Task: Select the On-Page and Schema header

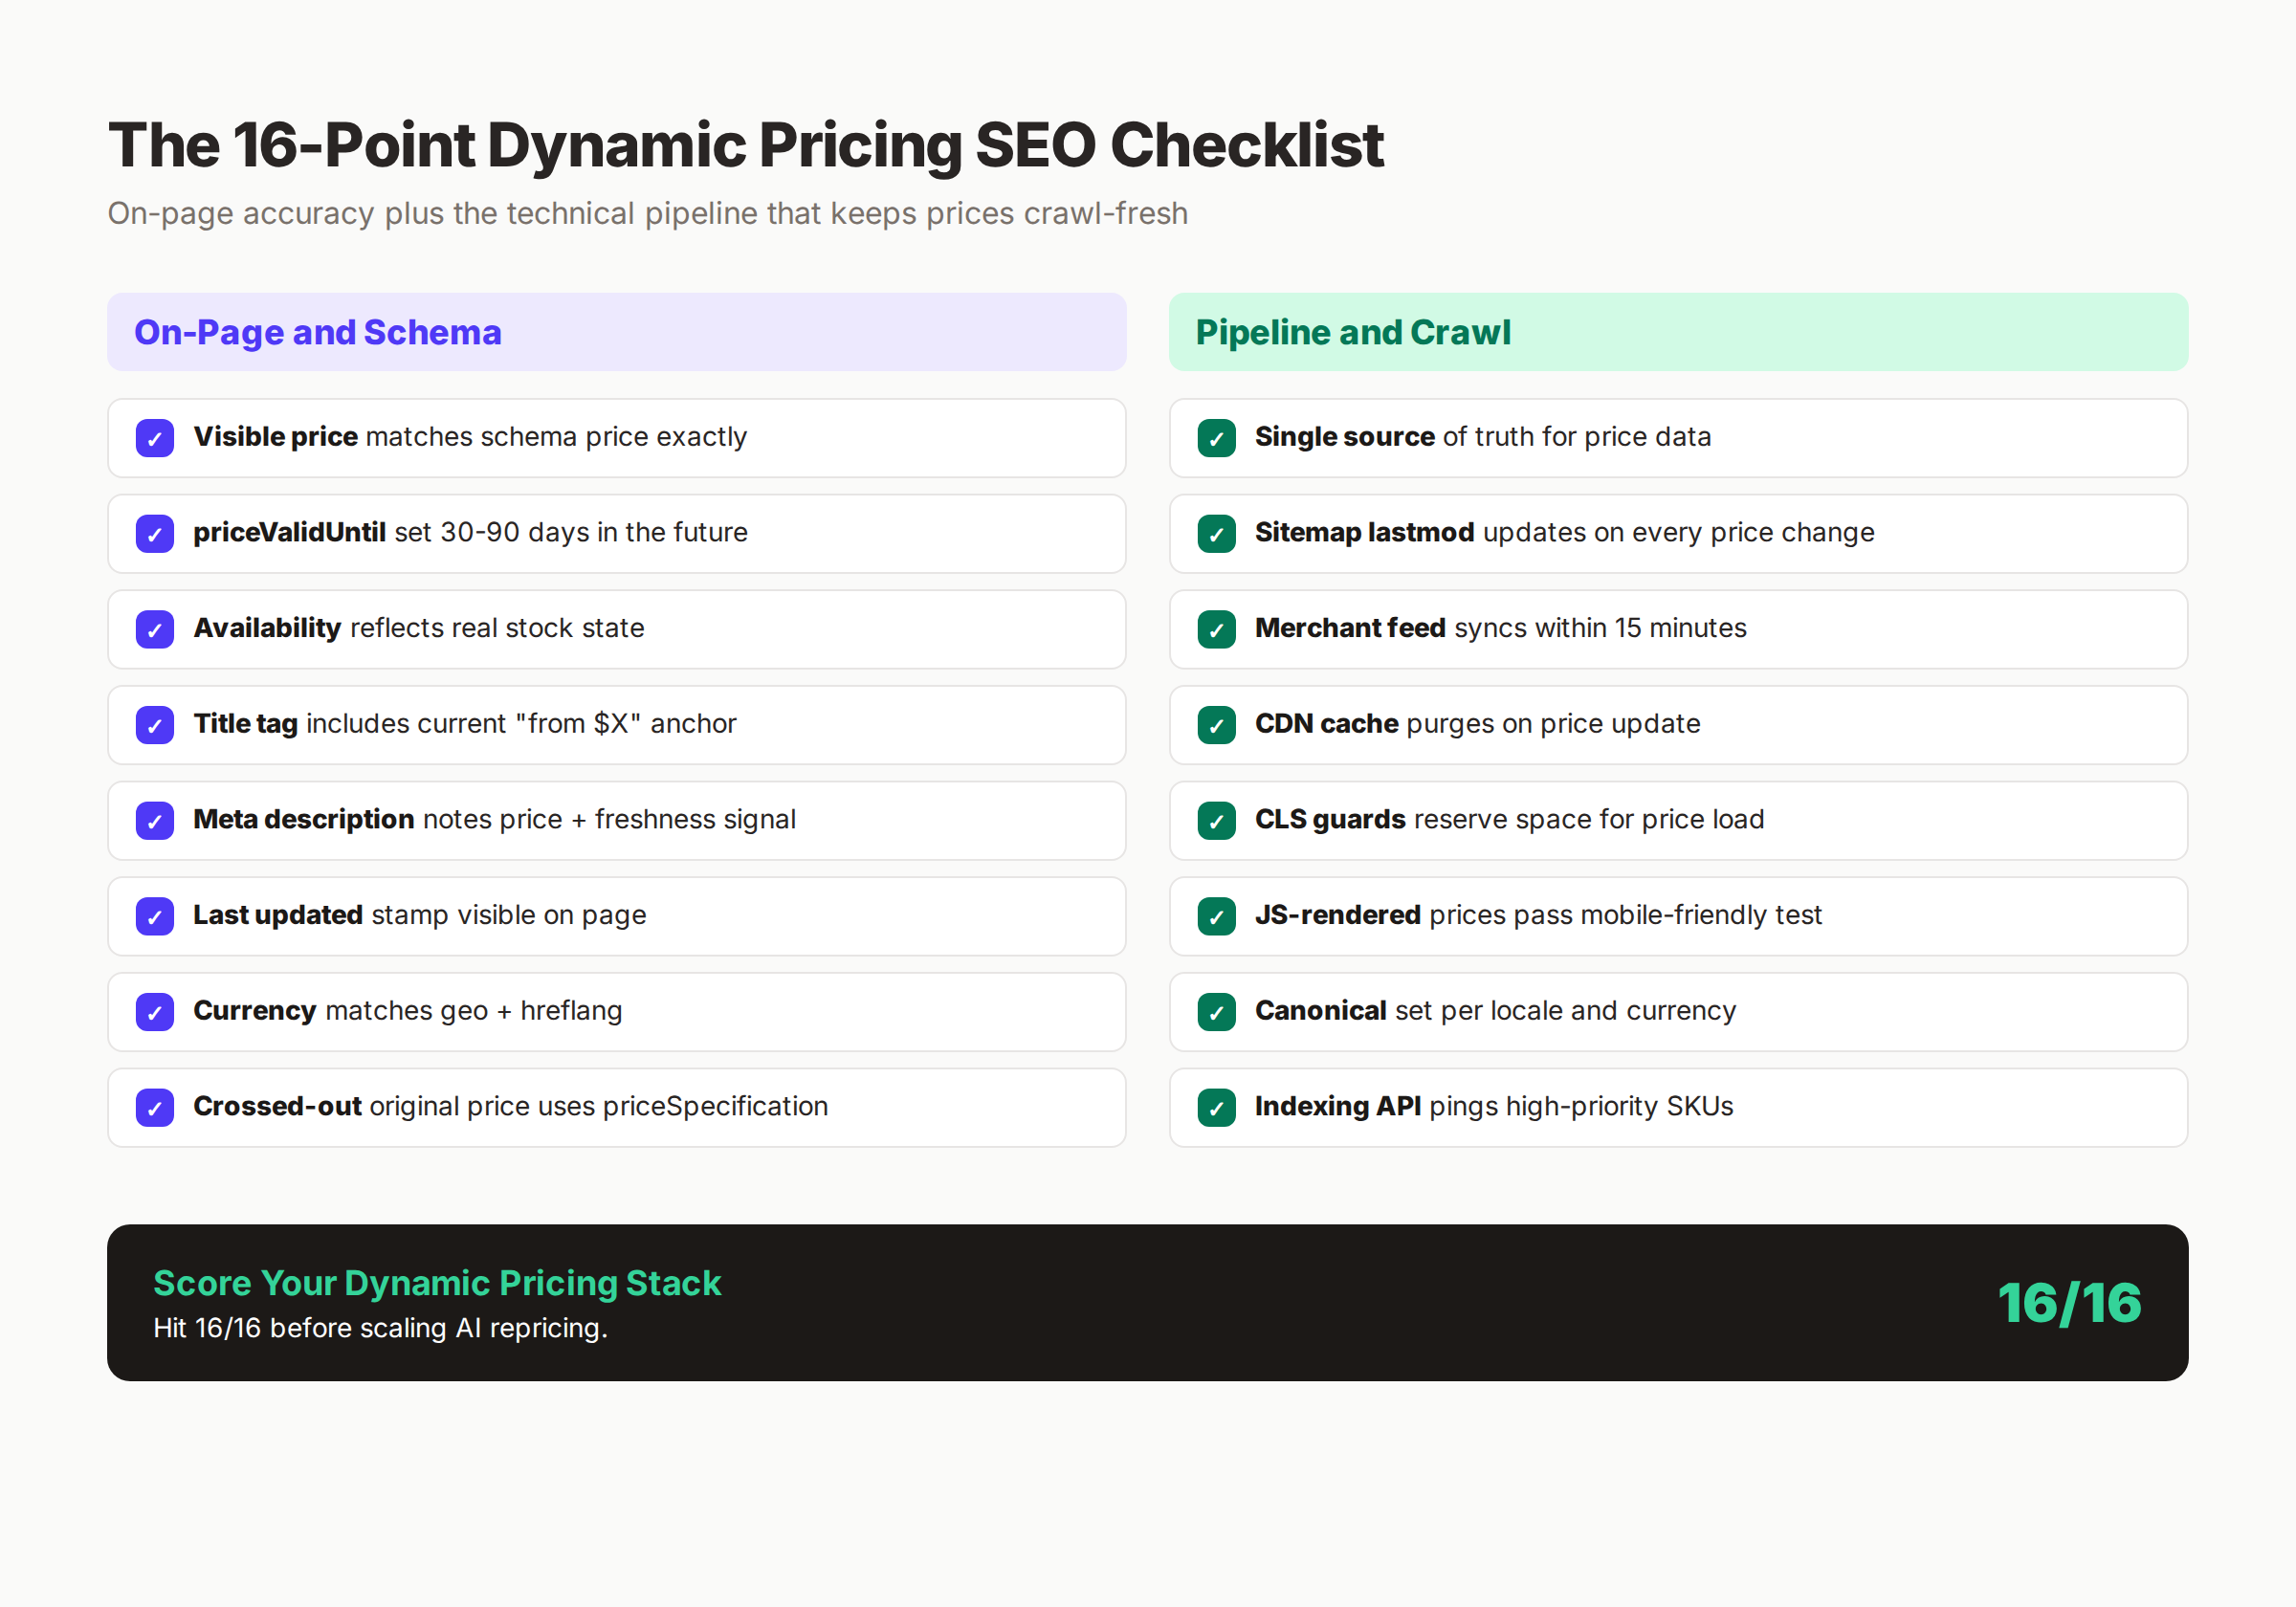Action: [x=617, y=332]
